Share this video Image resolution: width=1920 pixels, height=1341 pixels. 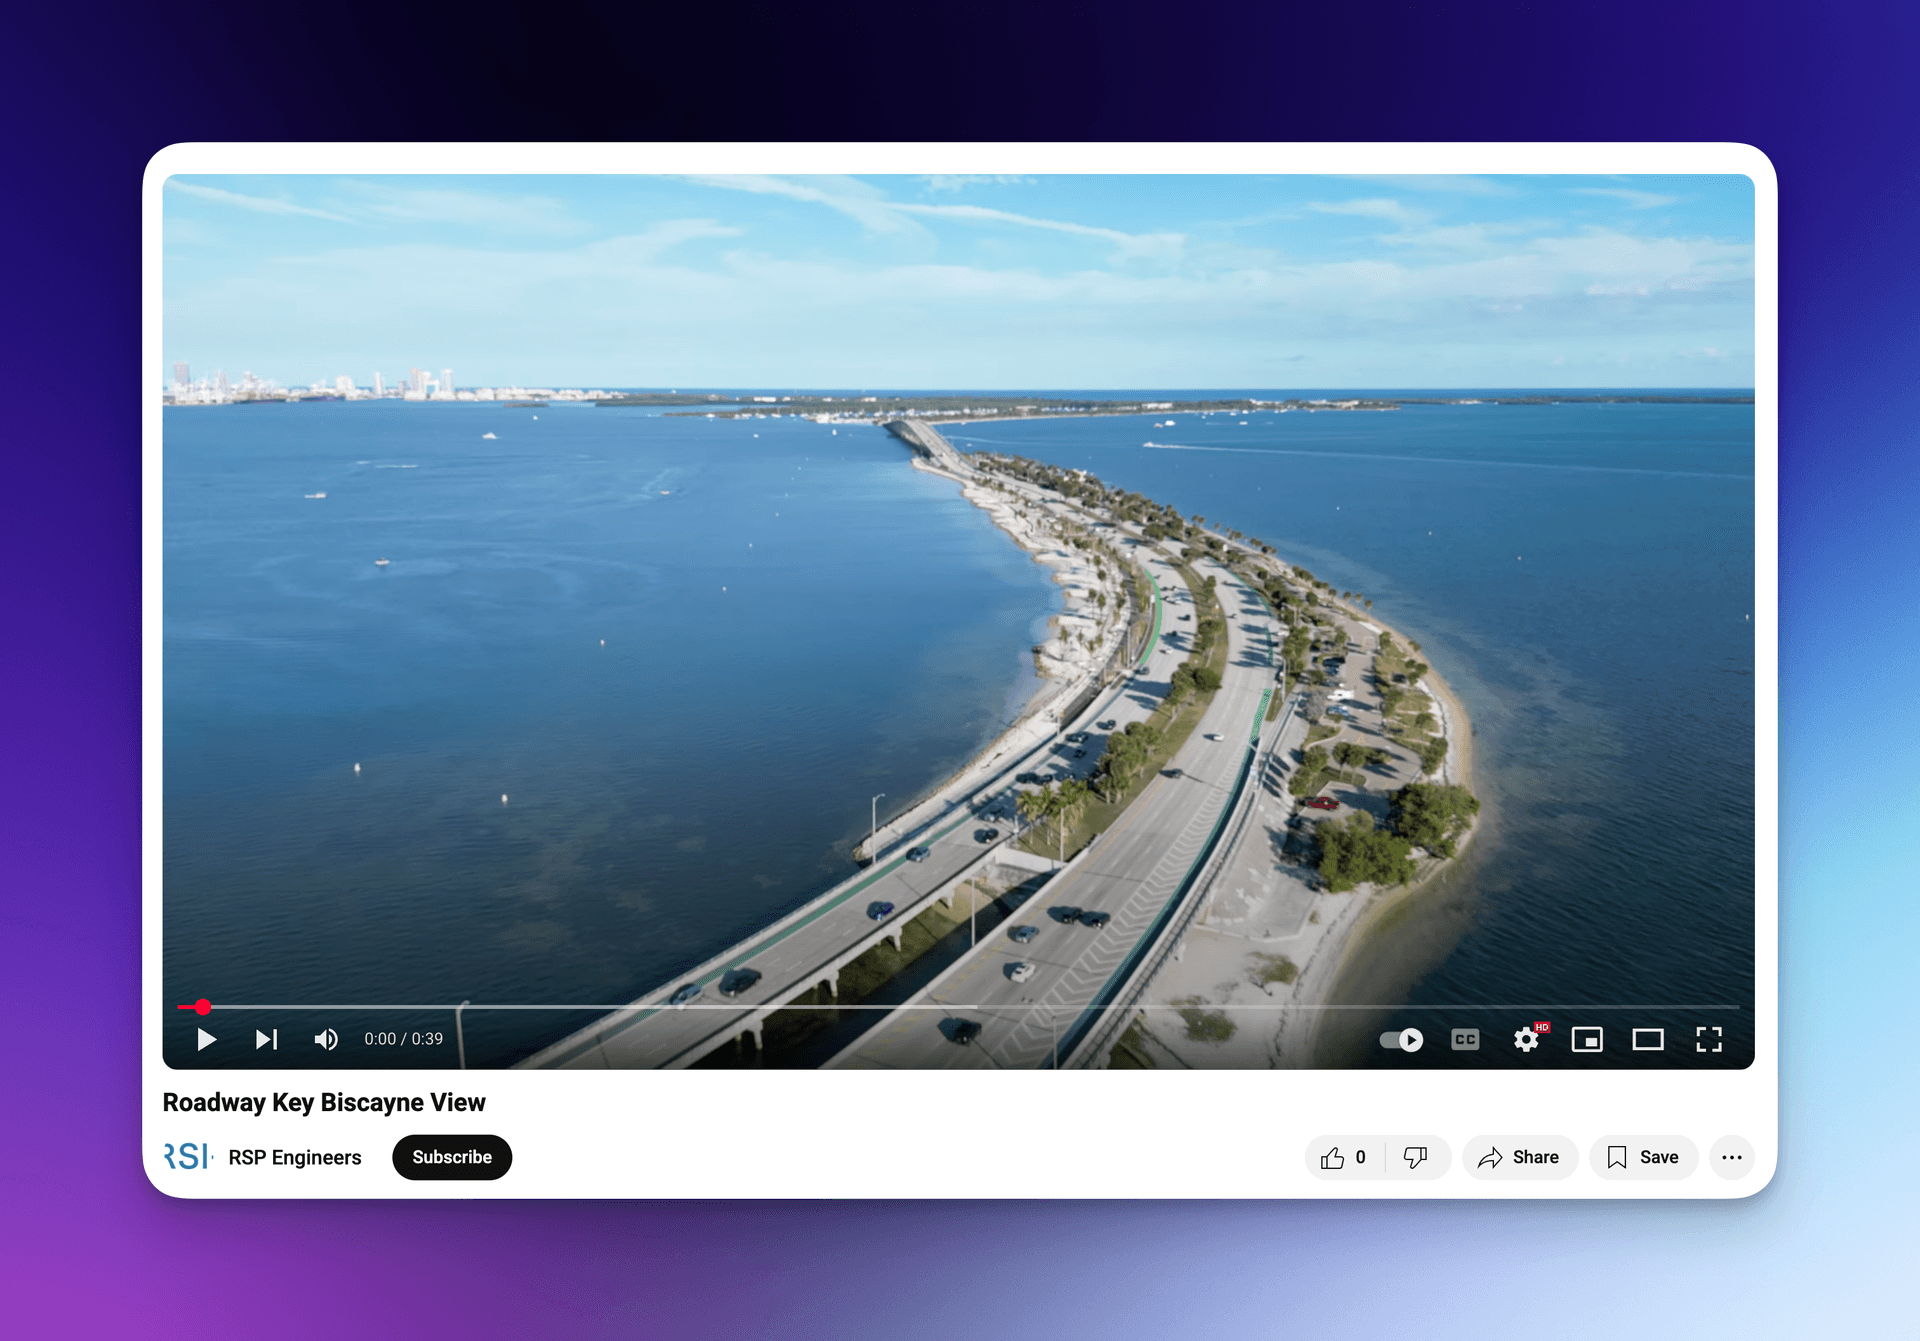(x=1520, y=1157)
